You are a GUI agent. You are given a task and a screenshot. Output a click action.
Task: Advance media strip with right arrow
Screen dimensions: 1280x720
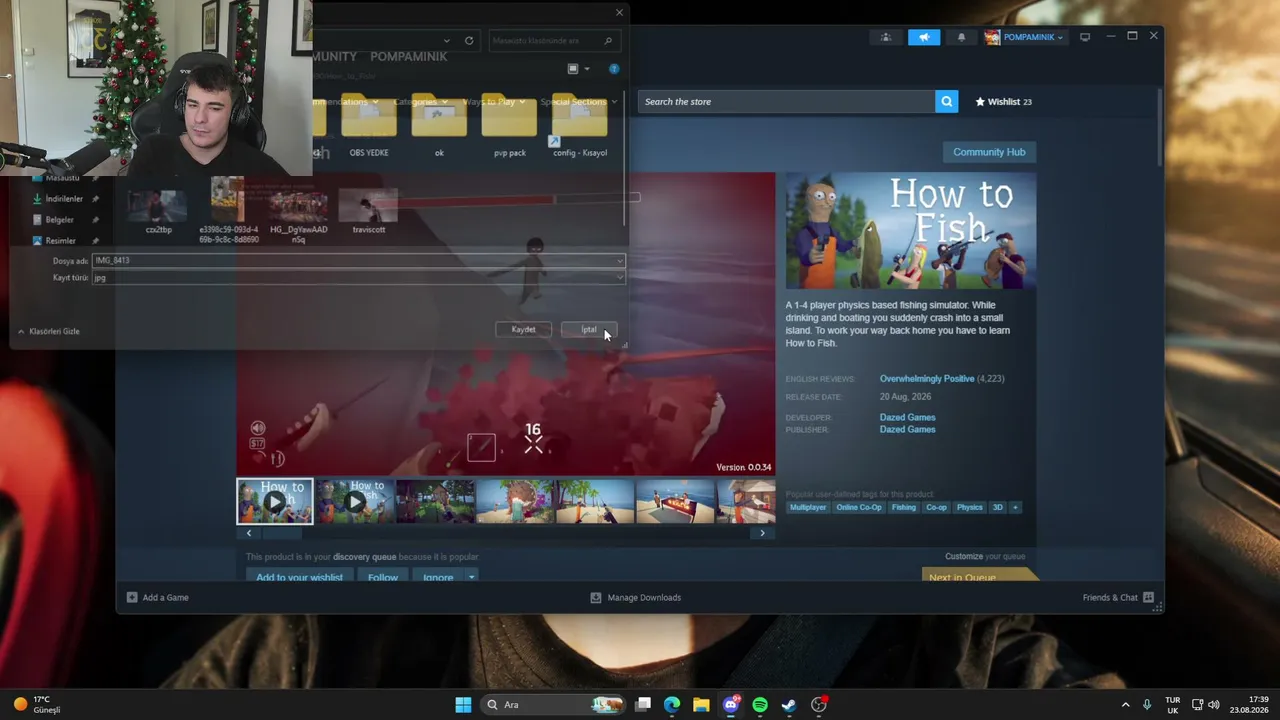[762, 533]
